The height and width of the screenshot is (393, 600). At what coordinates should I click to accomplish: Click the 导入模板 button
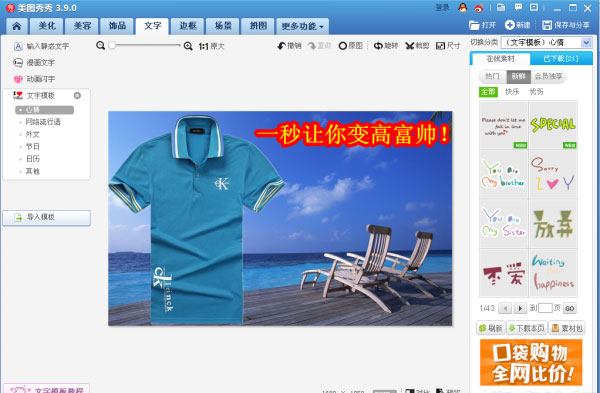click(47, 217)
